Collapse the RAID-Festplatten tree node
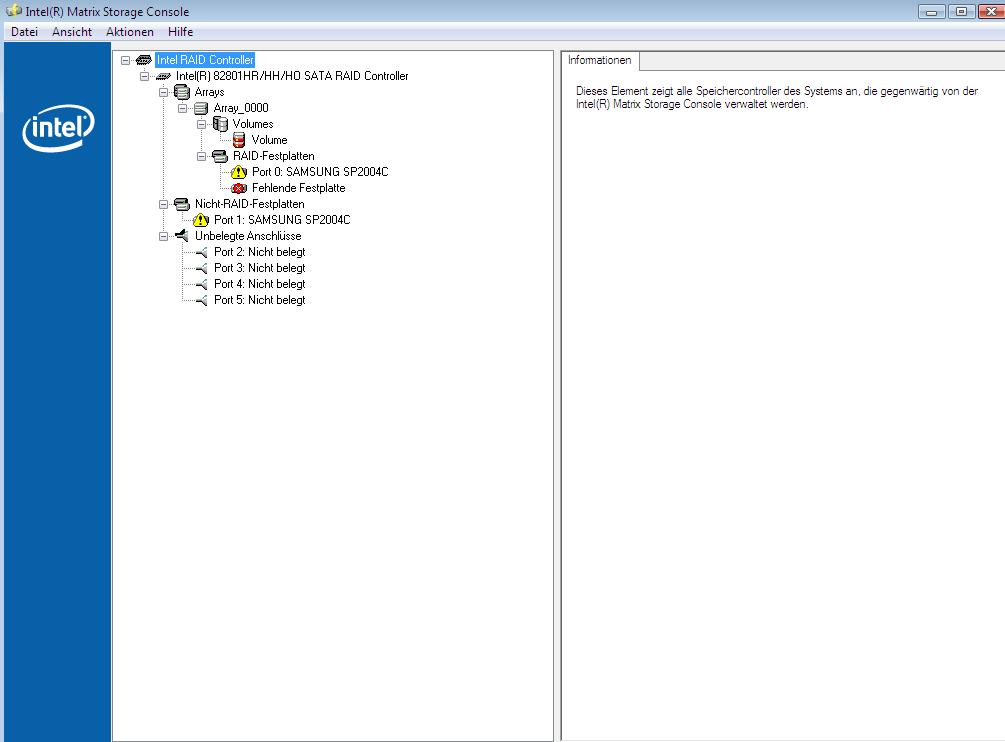 (202, 156)
